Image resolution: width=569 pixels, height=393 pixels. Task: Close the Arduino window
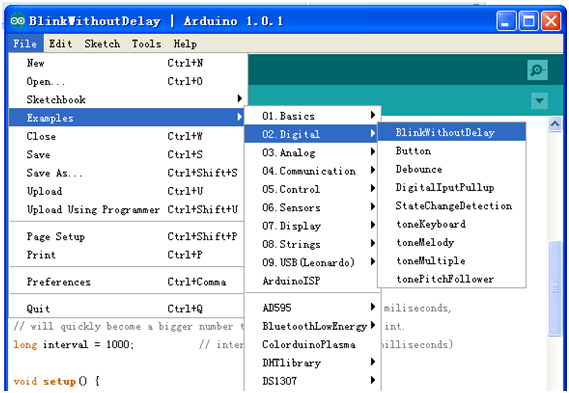click(x=551, y=21)
